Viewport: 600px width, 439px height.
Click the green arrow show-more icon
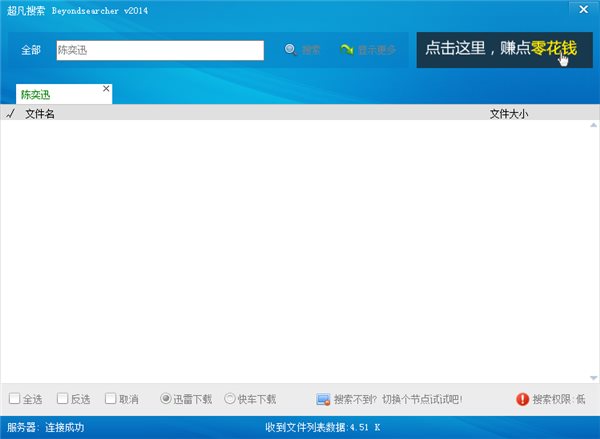pyautogui.click(x=347, y=50)
